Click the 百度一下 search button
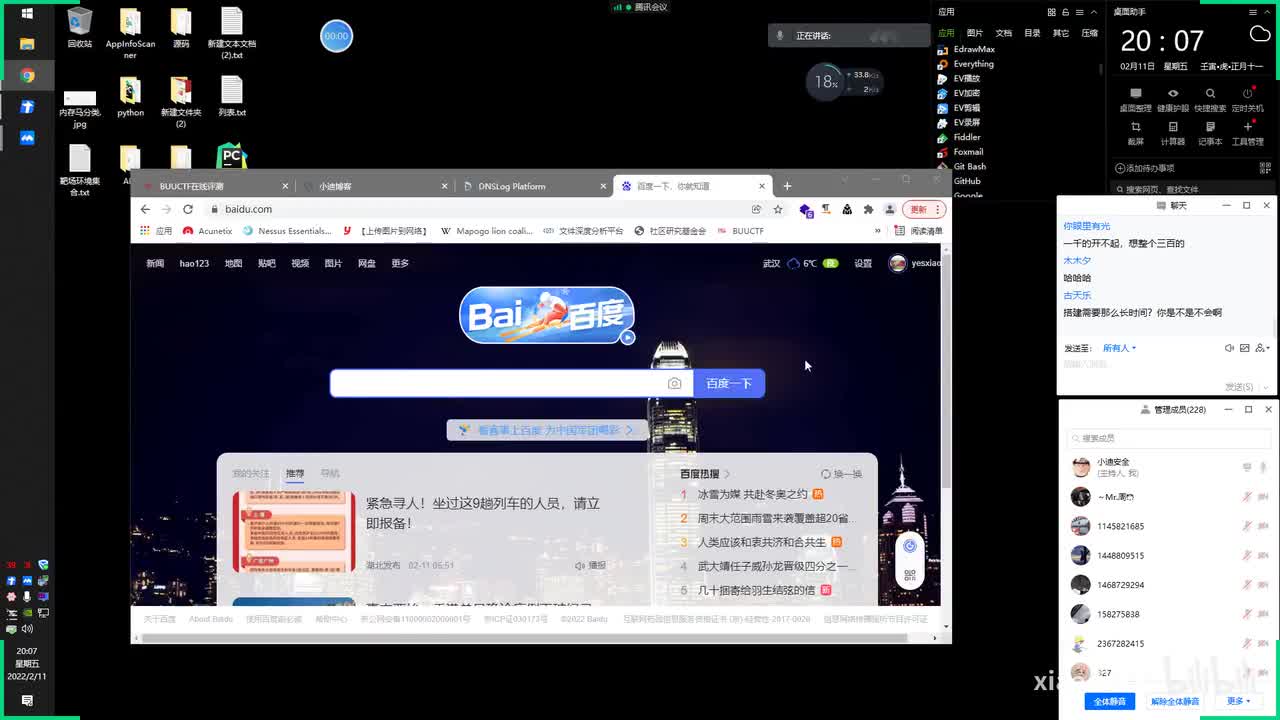Image resolution: width=1280 pixels, height=720 pixels. click(729, 383)
